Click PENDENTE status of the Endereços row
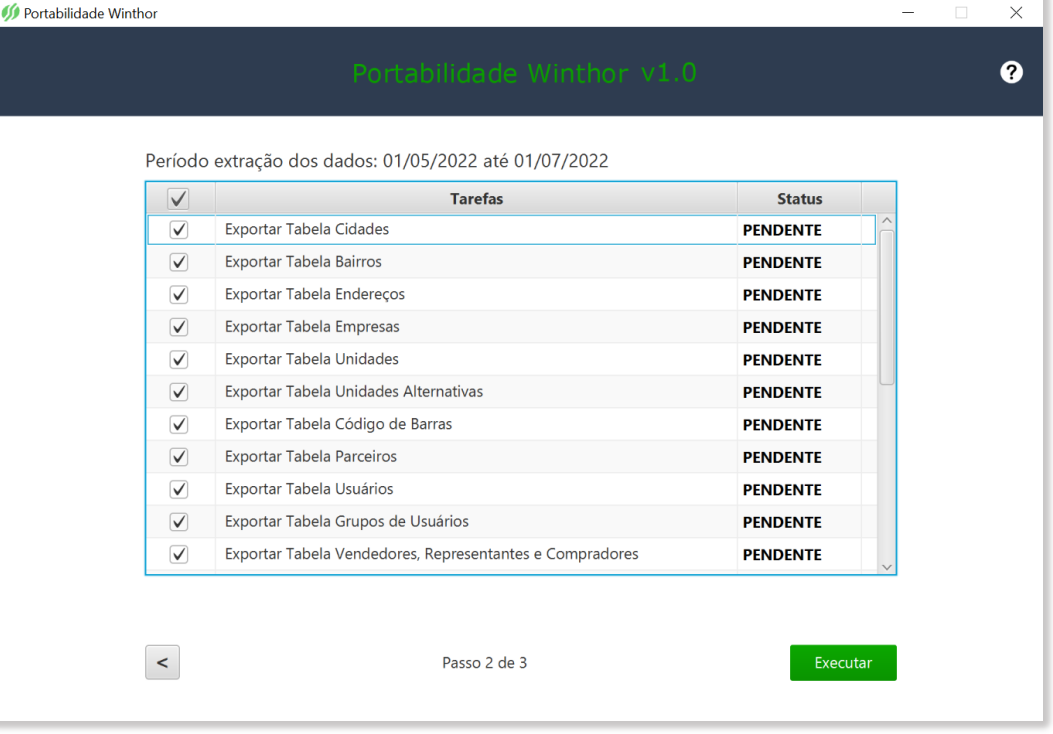Viewport: 1053px width, 734px height. [x=782, y=295]
